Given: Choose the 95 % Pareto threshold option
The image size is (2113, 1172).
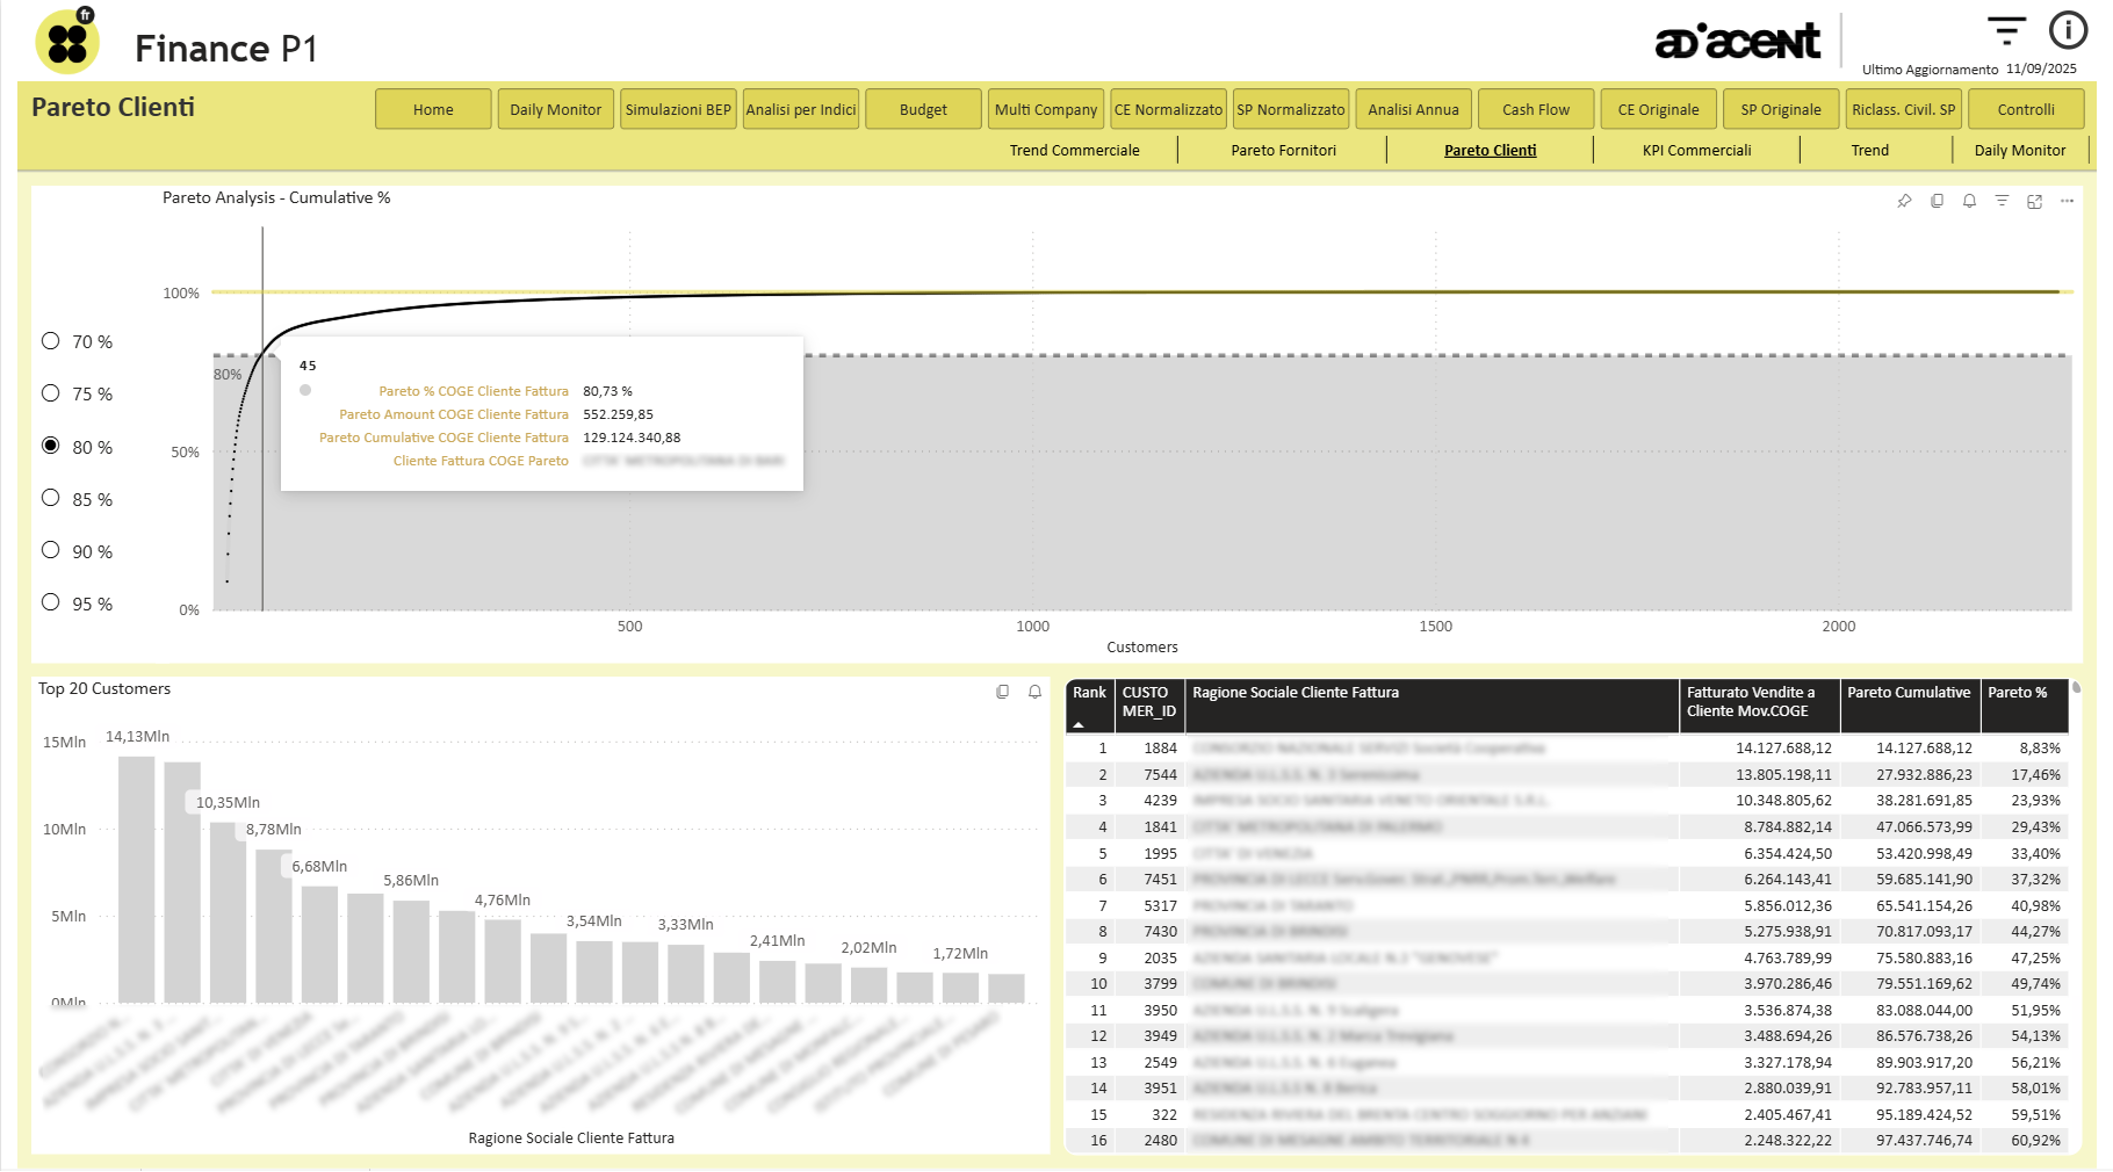Looking at the screenshot, I should coord(51,602).
